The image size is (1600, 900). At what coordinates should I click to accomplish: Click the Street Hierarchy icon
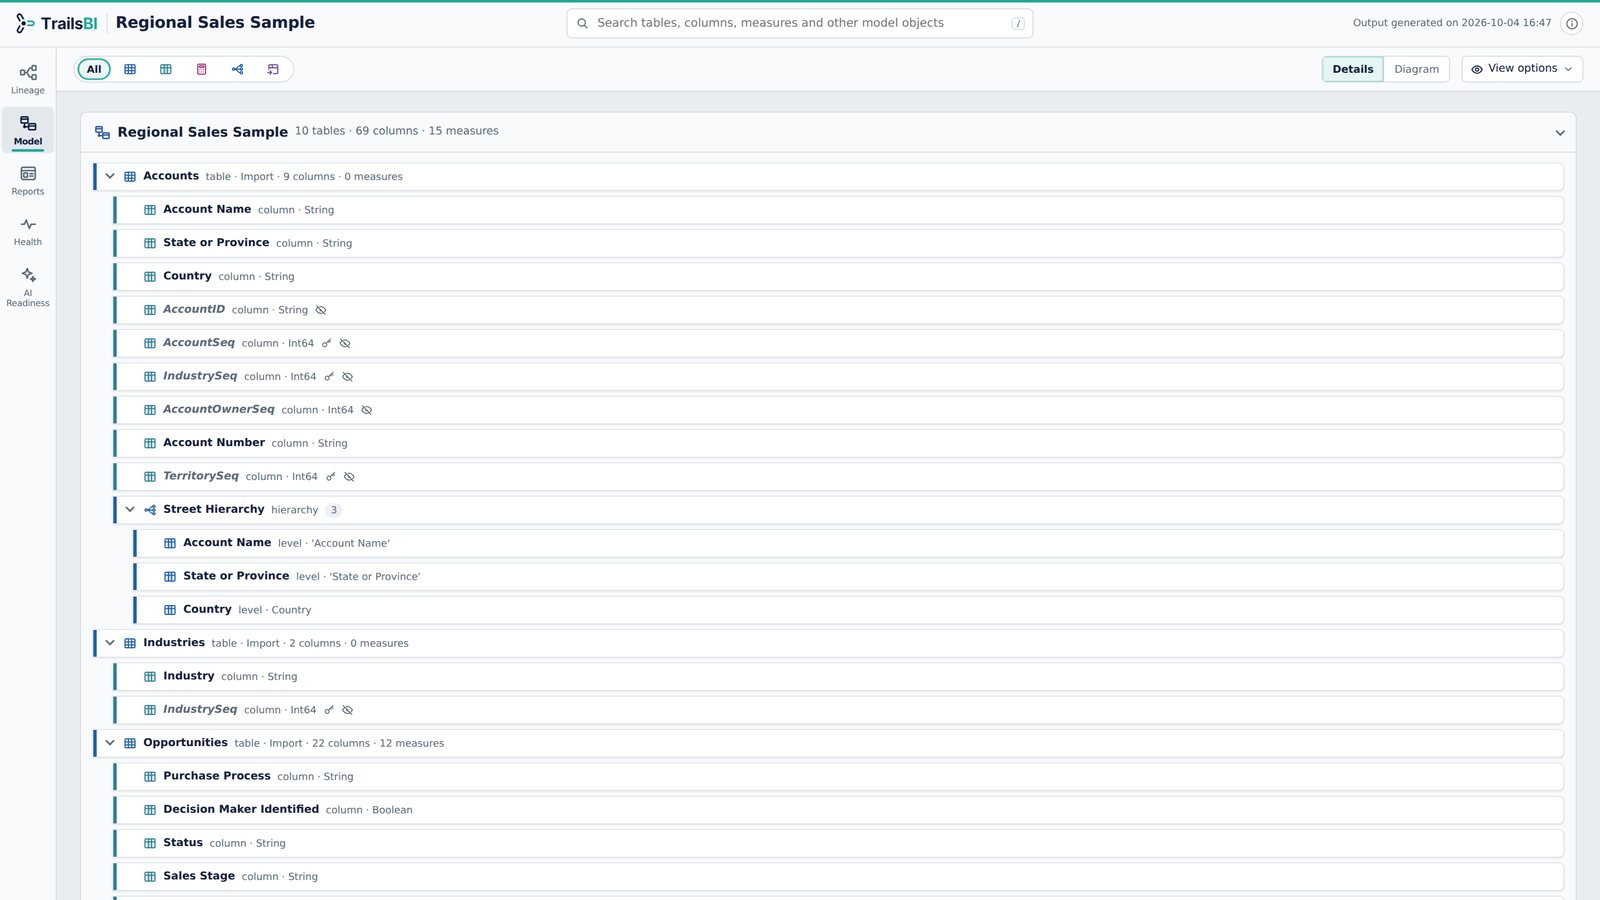pyautogui.click(x=150, y=510)
